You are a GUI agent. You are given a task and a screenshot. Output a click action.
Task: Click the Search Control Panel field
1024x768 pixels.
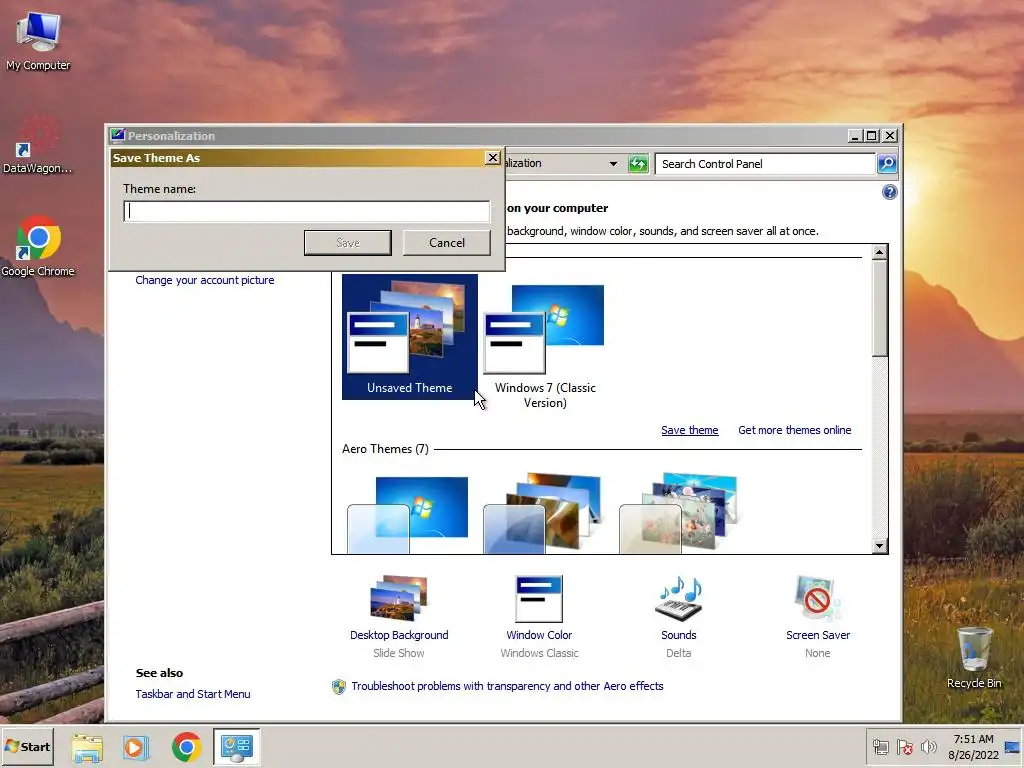(765, 164)
